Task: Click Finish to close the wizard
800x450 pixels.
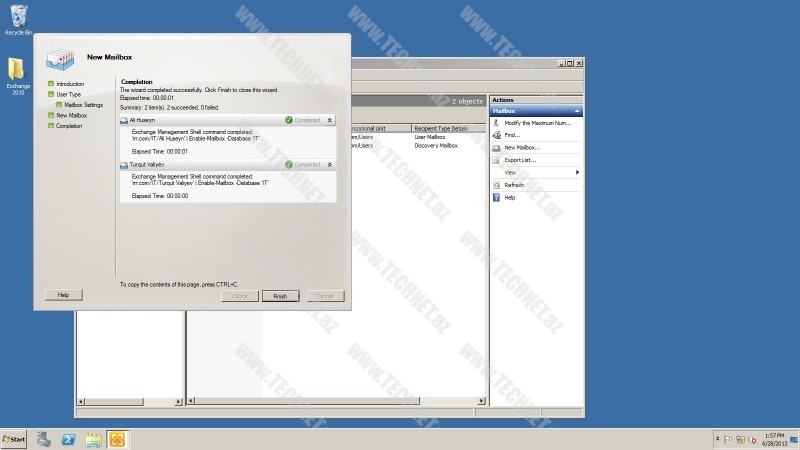Action: coord(280,296)
